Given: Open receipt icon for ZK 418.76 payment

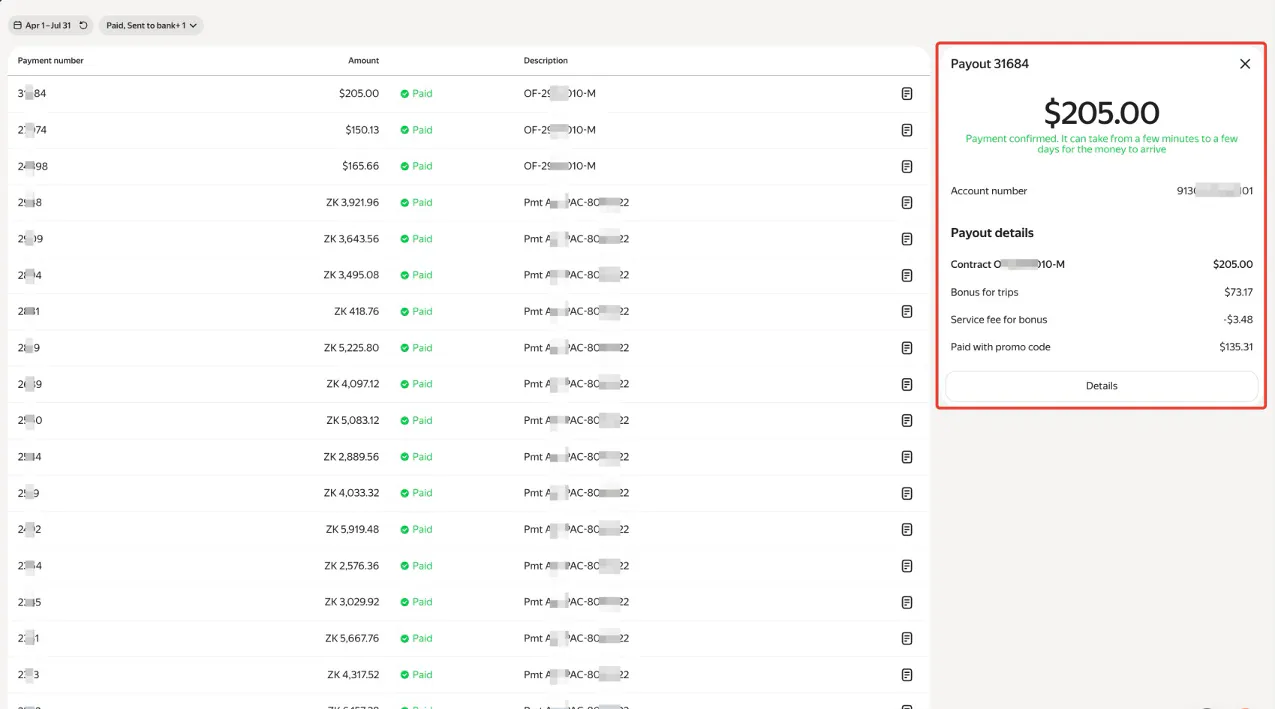Looking at the screenshot, I should coord(907,312).
